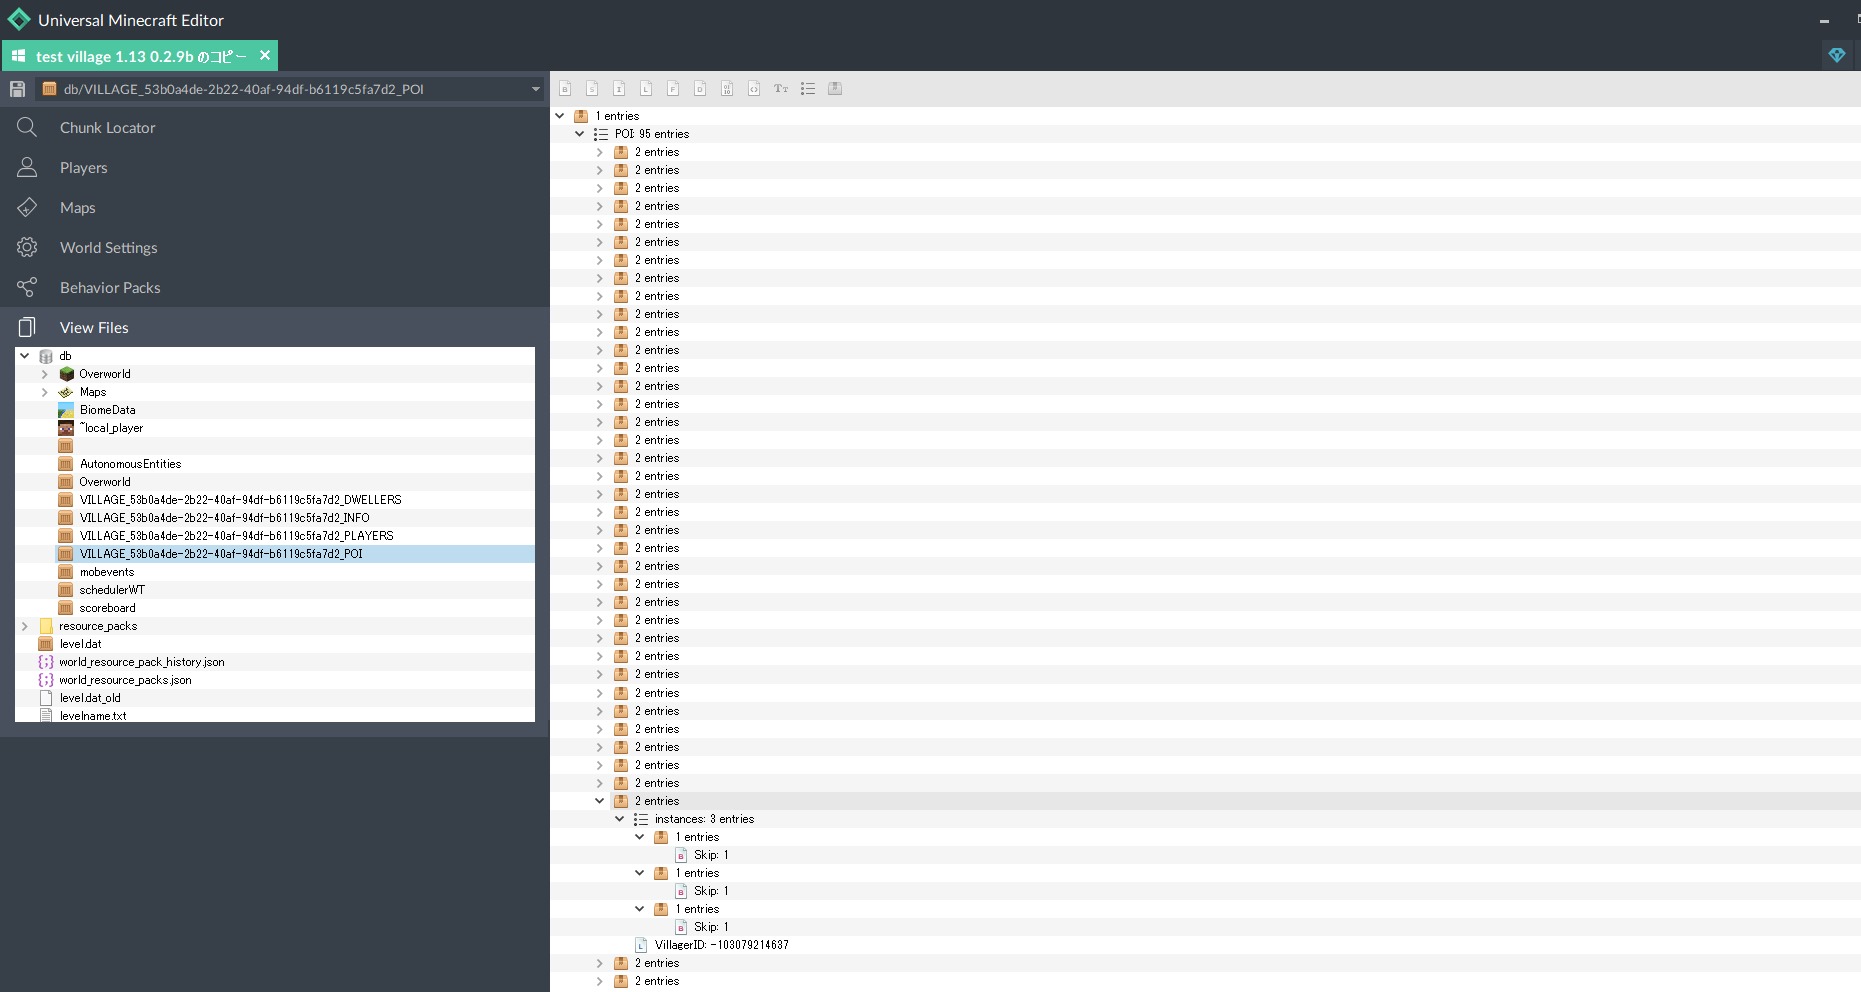1861x992 pixels.
Task: Open the file path dropdown
Action: point(535,89)
